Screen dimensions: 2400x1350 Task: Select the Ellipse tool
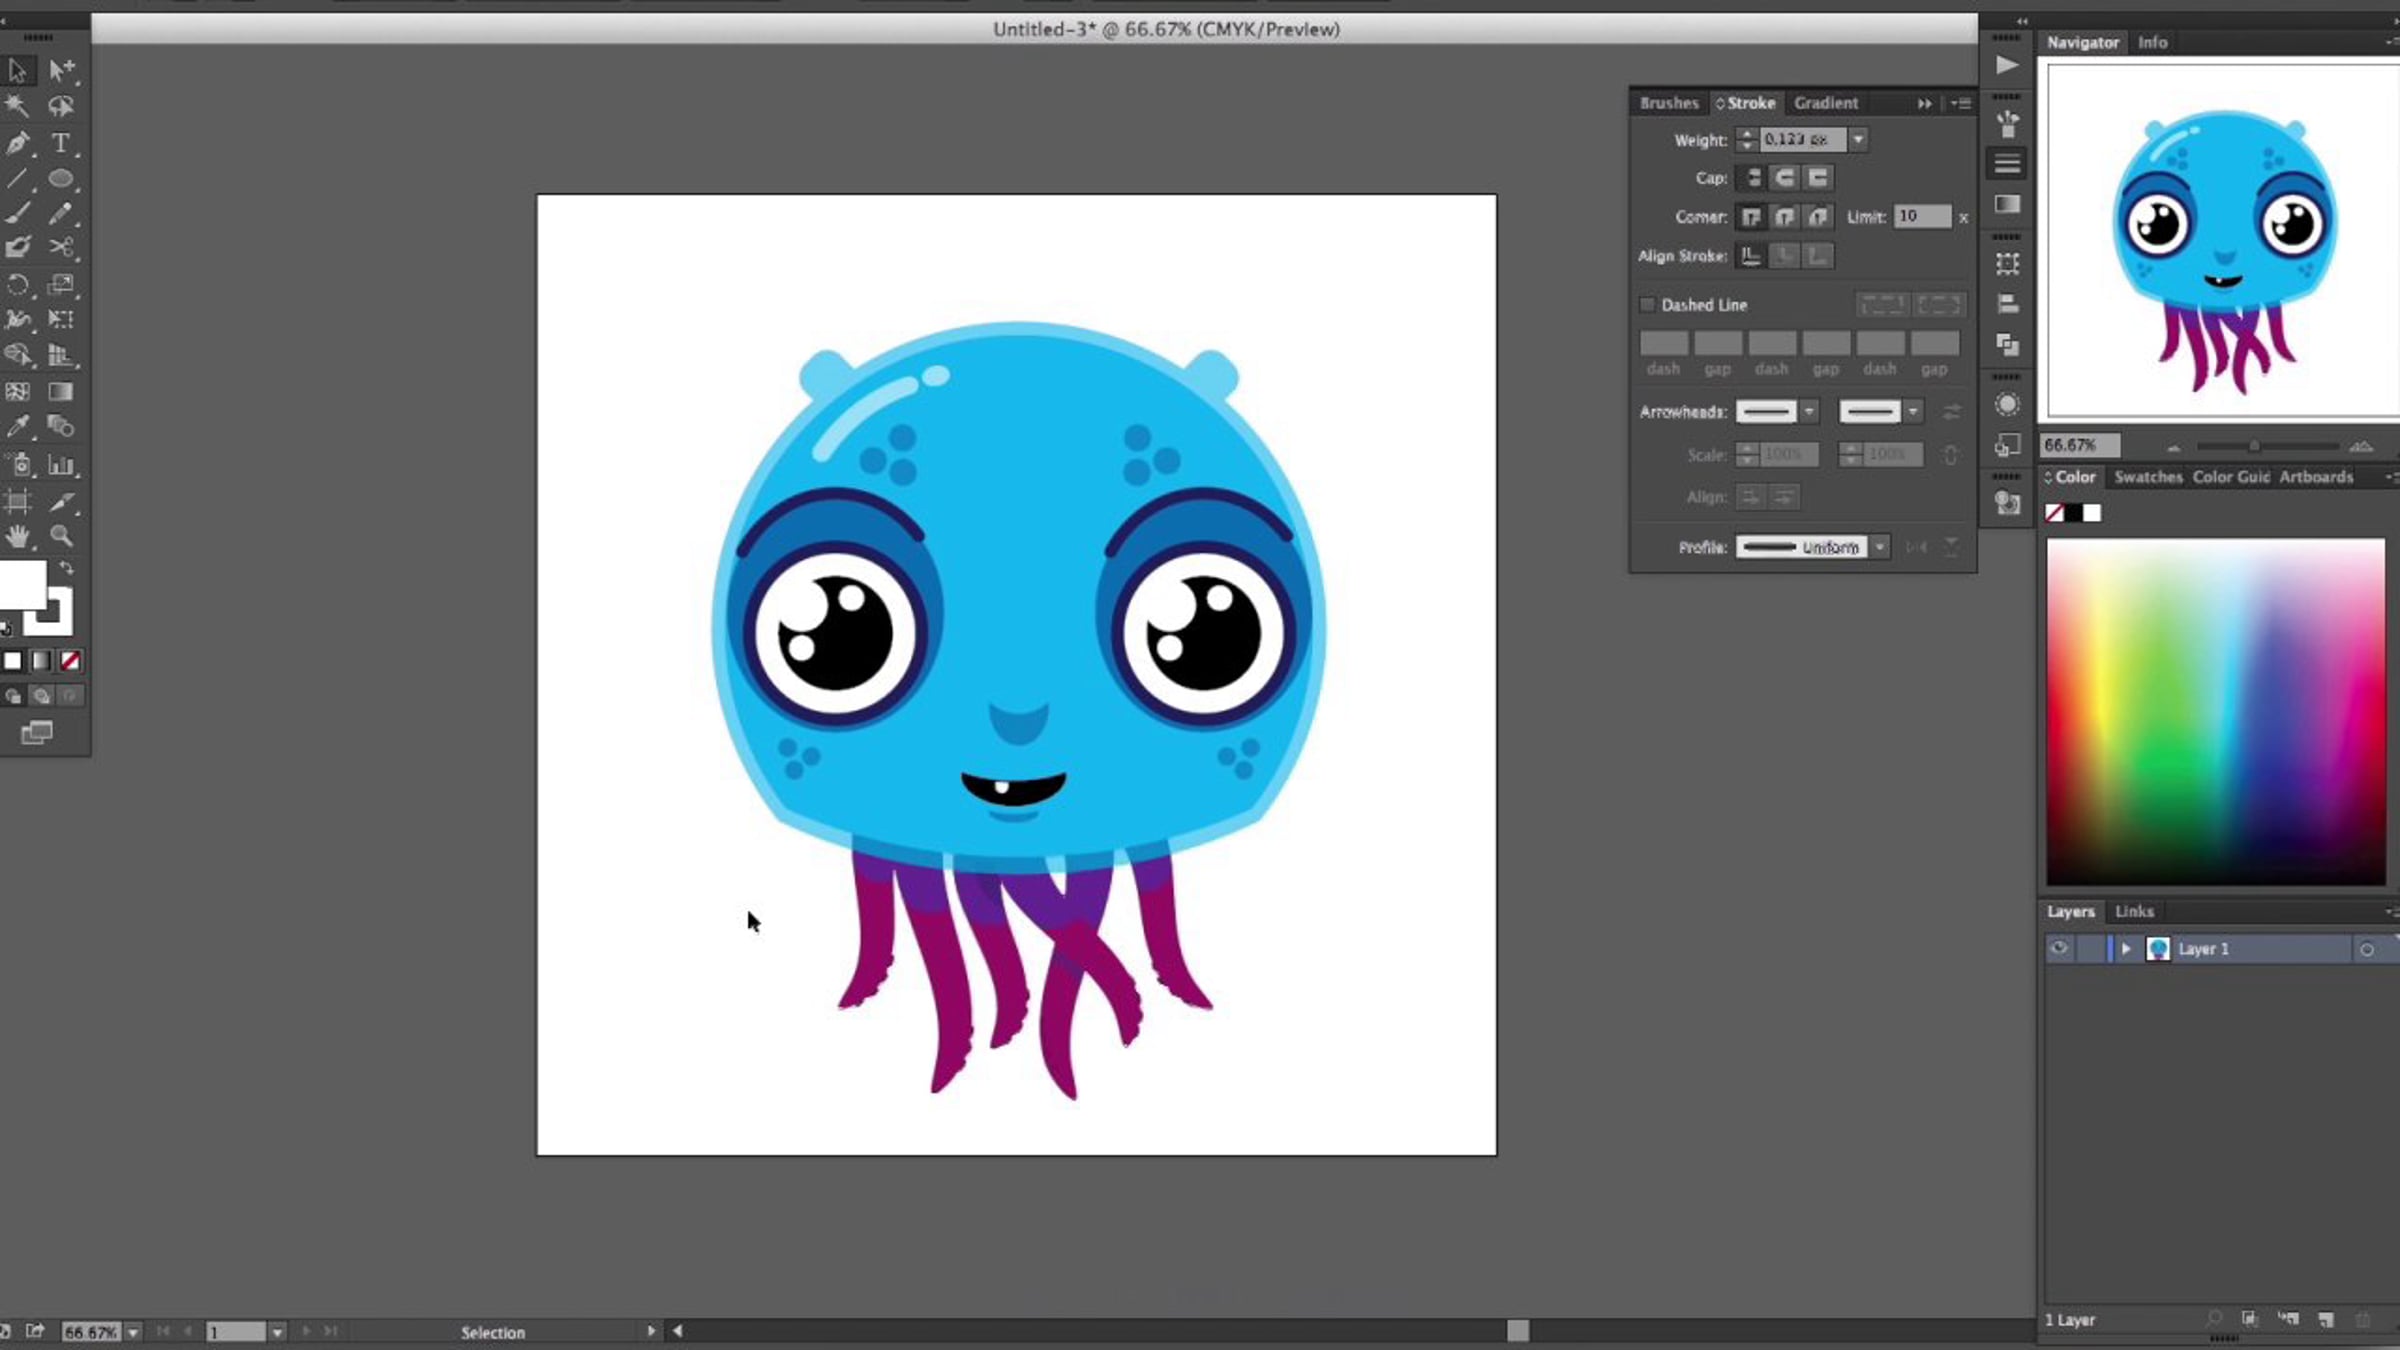click(x=60, y=179)
